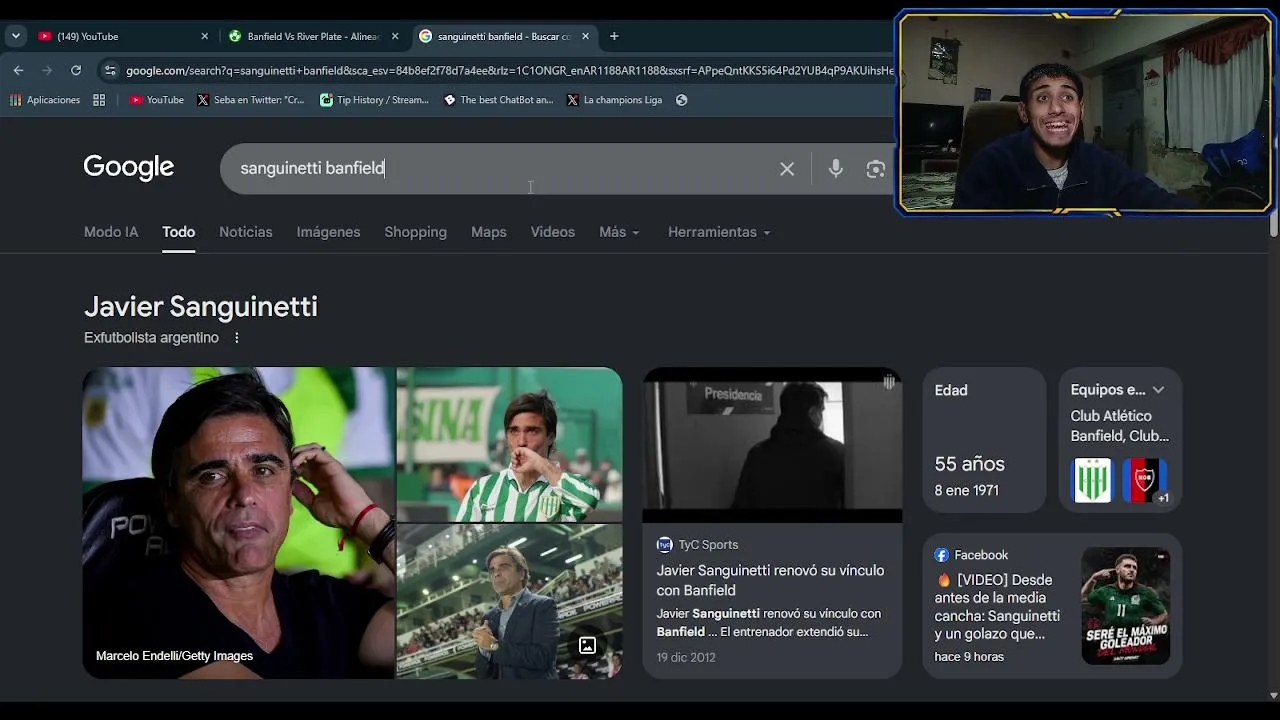The width and height of the screenshot is (1280, 720).
Task: Close the sanguinetti banfield search tab
Action: click(x=585, y=36)
